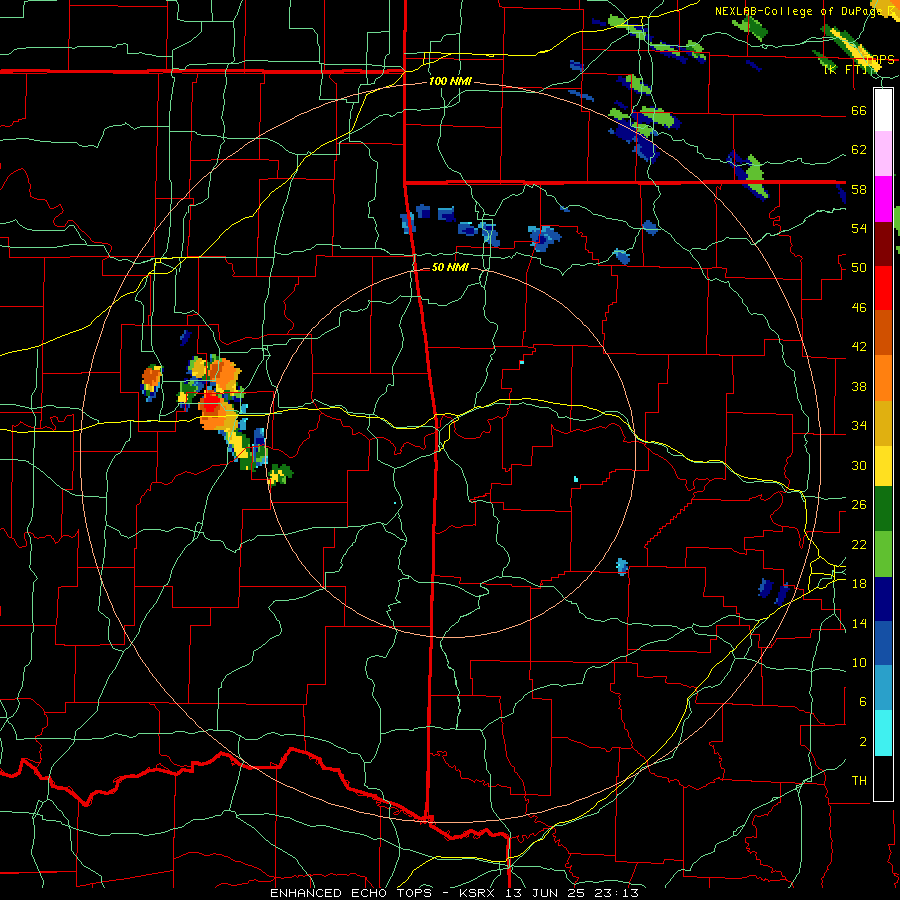Screen dimensions: 900x900
Task: Click the "54" scale label
Action: tap(859, 228)
